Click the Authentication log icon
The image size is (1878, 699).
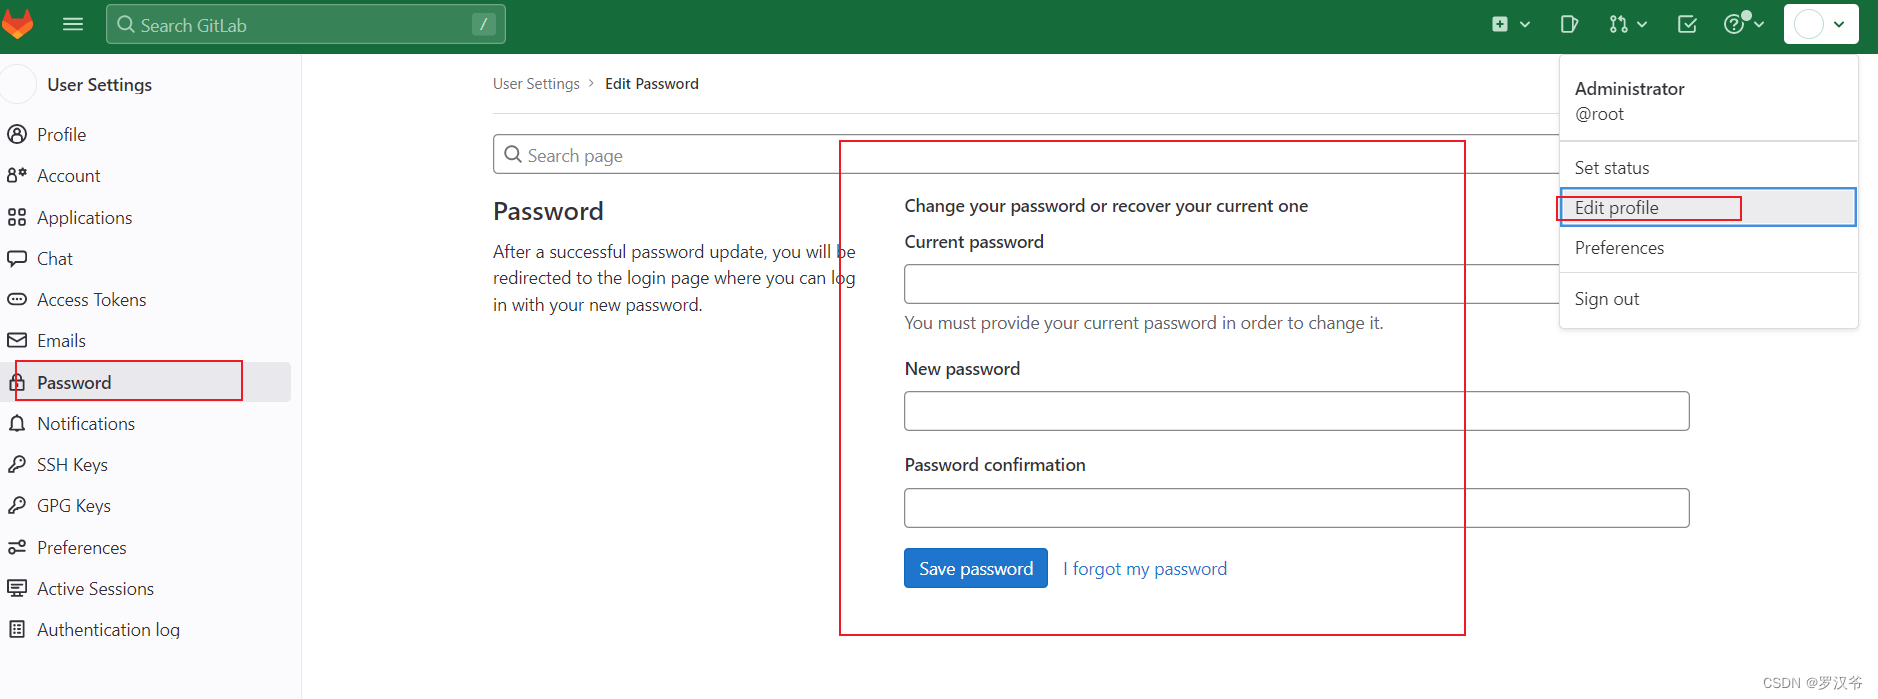pyautogui.click(x=17, y=629)
